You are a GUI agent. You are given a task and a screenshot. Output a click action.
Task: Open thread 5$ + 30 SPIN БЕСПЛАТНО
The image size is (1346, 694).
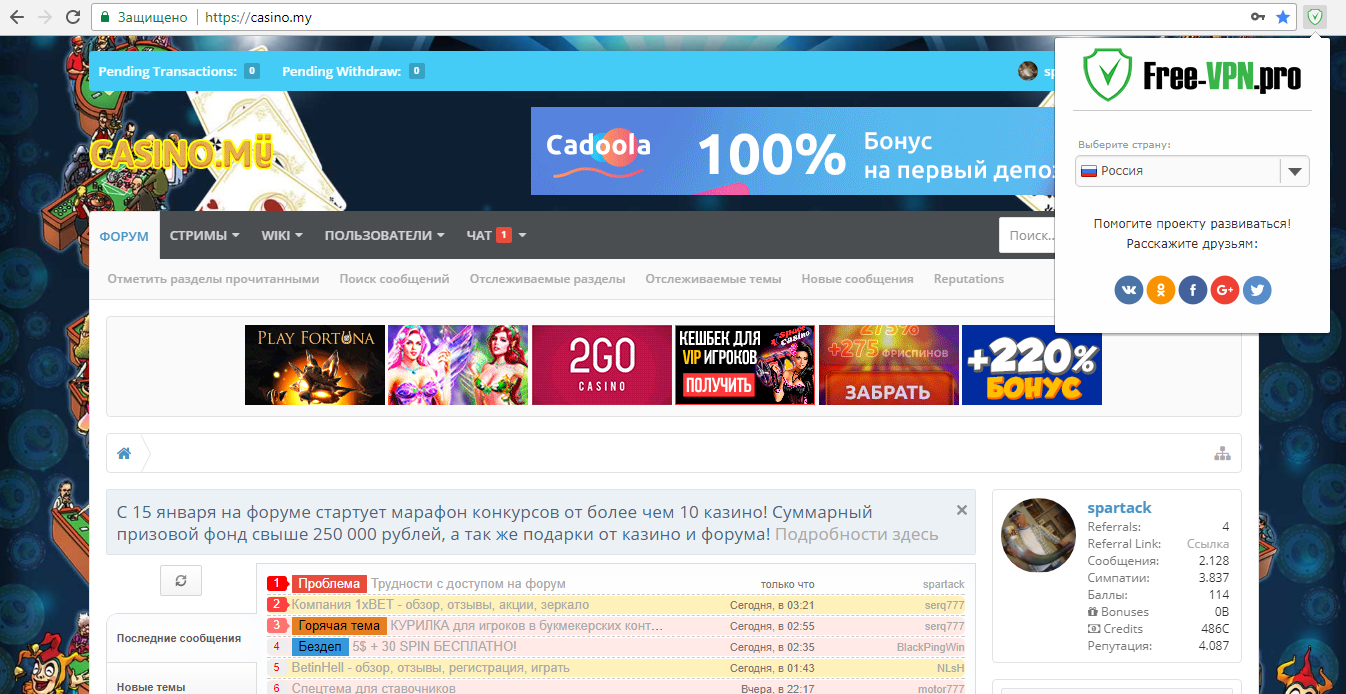pos(434,647)
